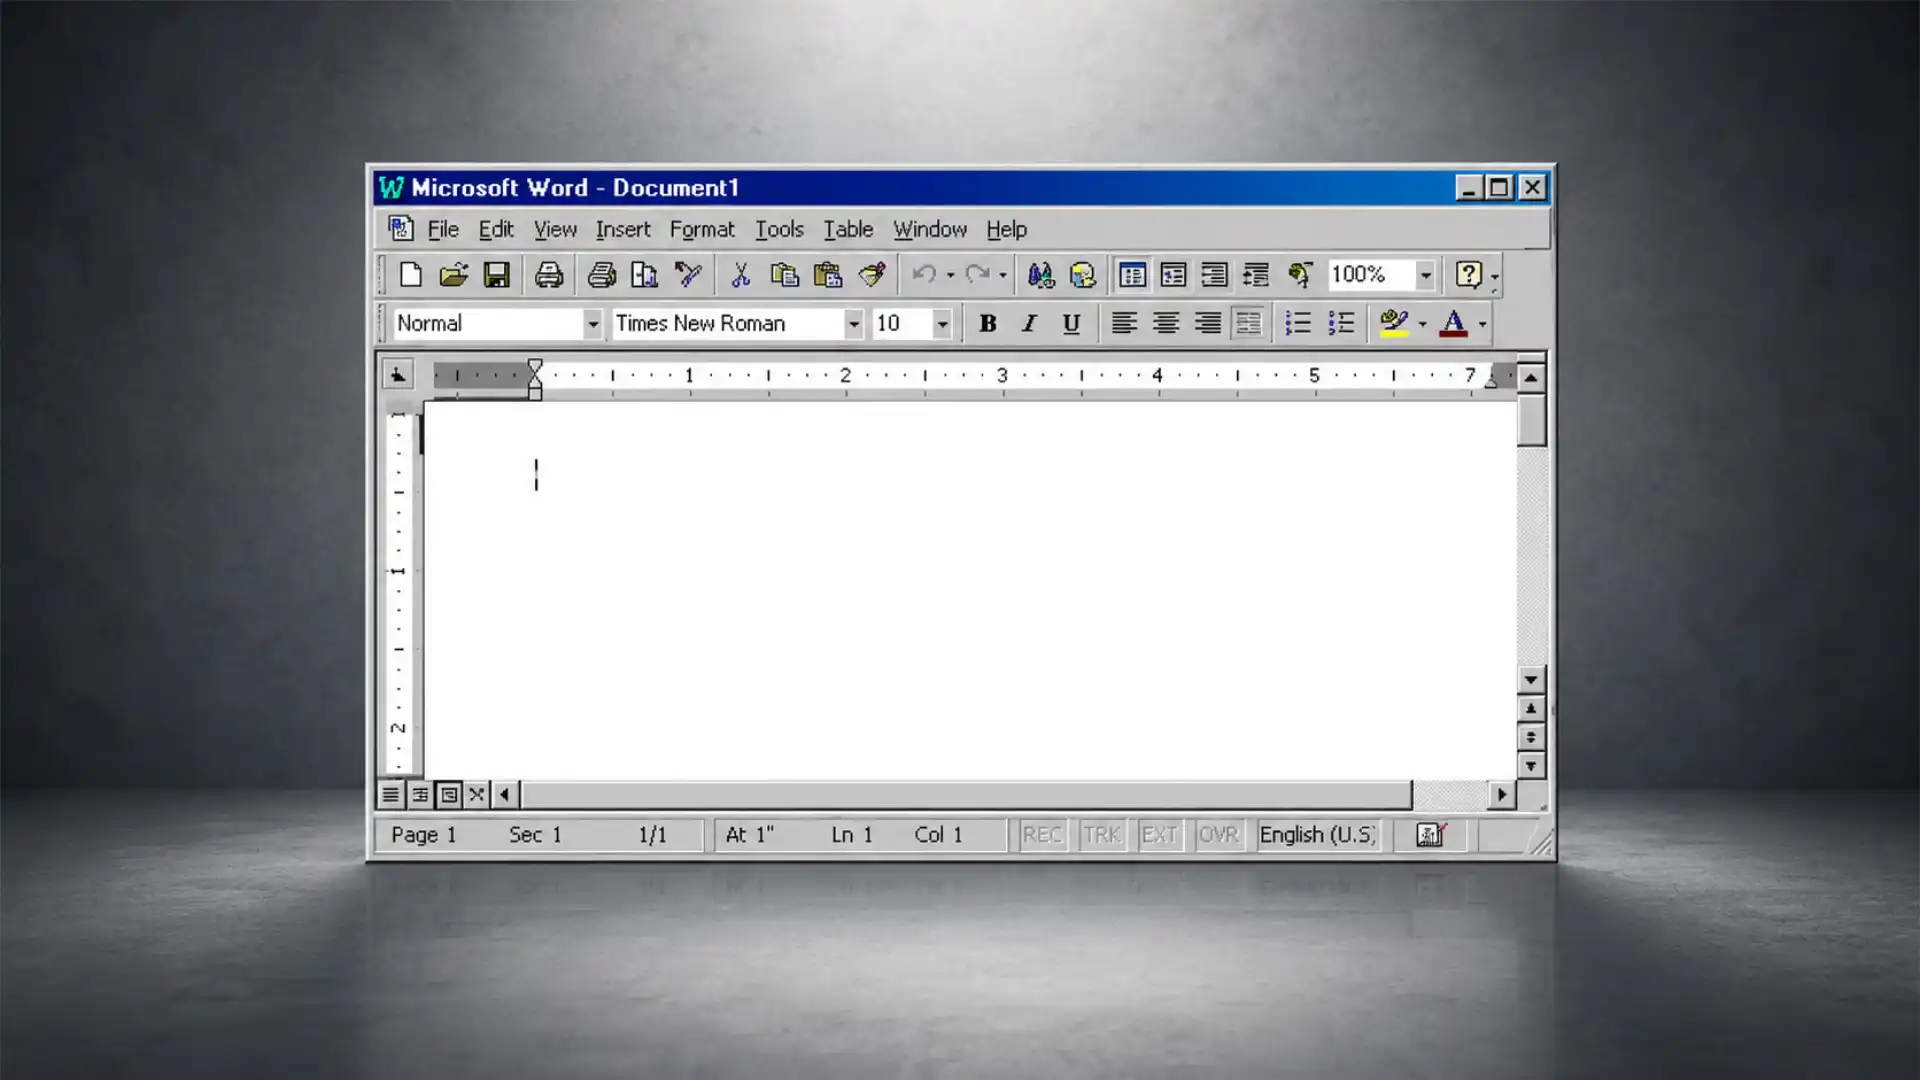Expand the Normal style dropdown
Viewport: 1920px width, 1080px height.
[593, 324]
